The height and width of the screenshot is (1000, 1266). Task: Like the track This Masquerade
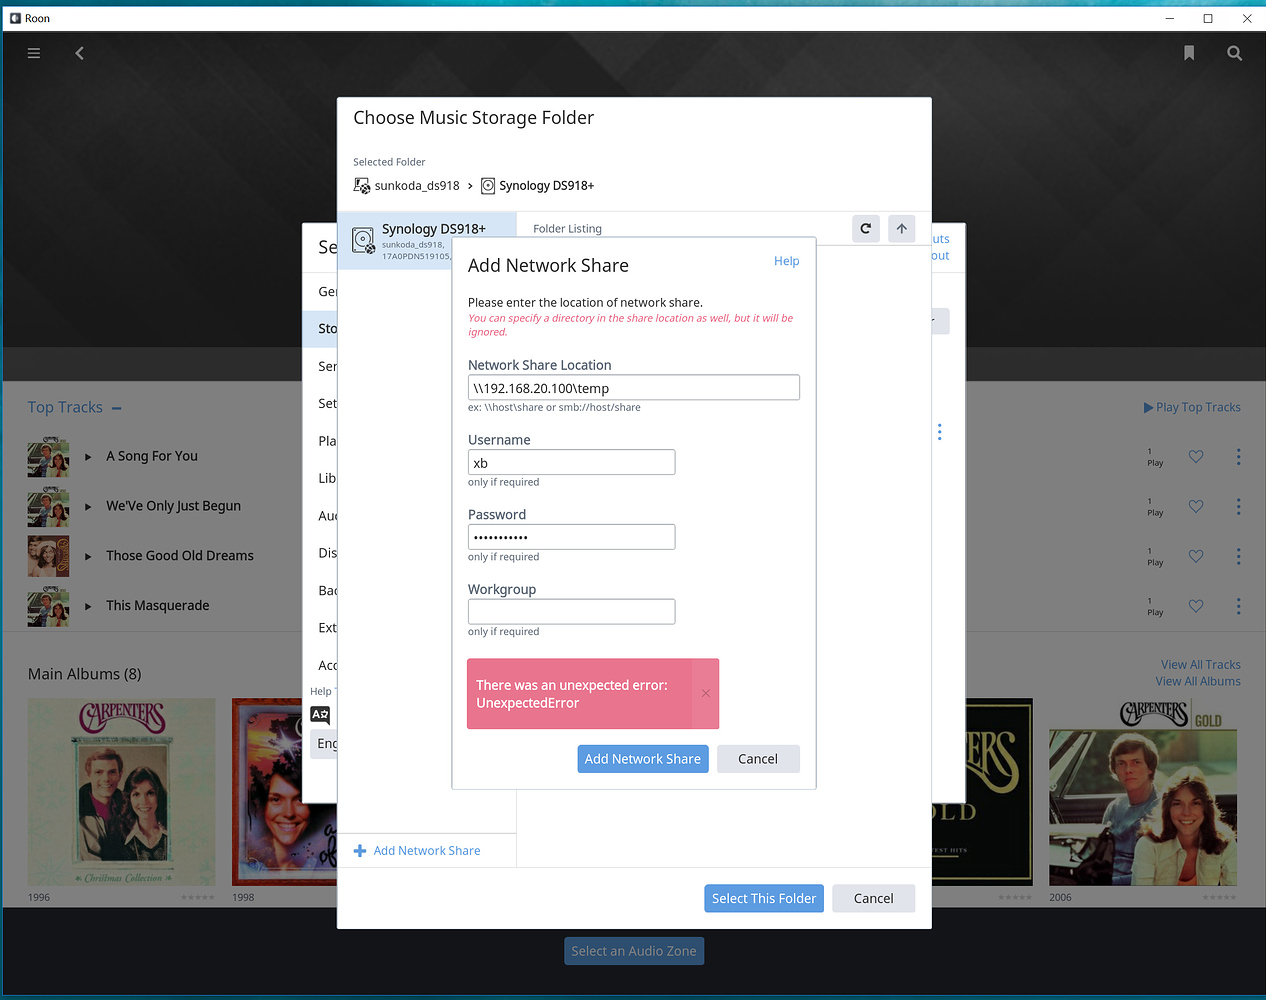[1196, 606]
